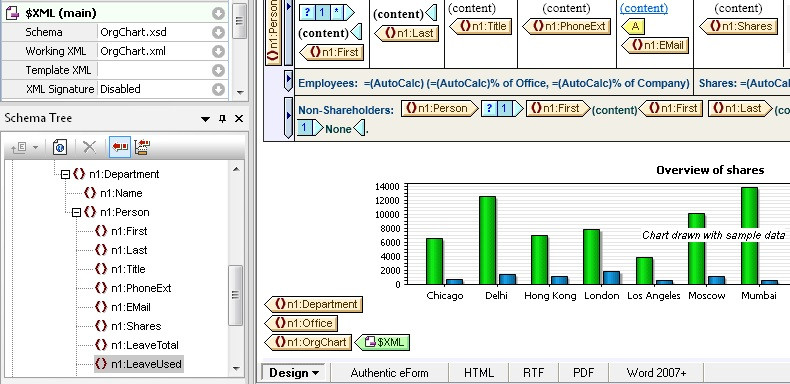The image size is (790, 384).
Task: Collapse the n1:Person tree node
Action: pyautogui.click(x=76, y=213)
